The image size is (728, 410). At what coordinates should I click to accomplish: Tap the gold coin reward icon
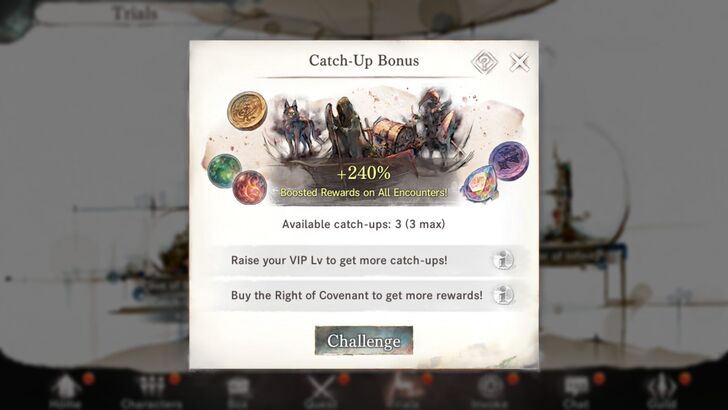tap(247, 111)
